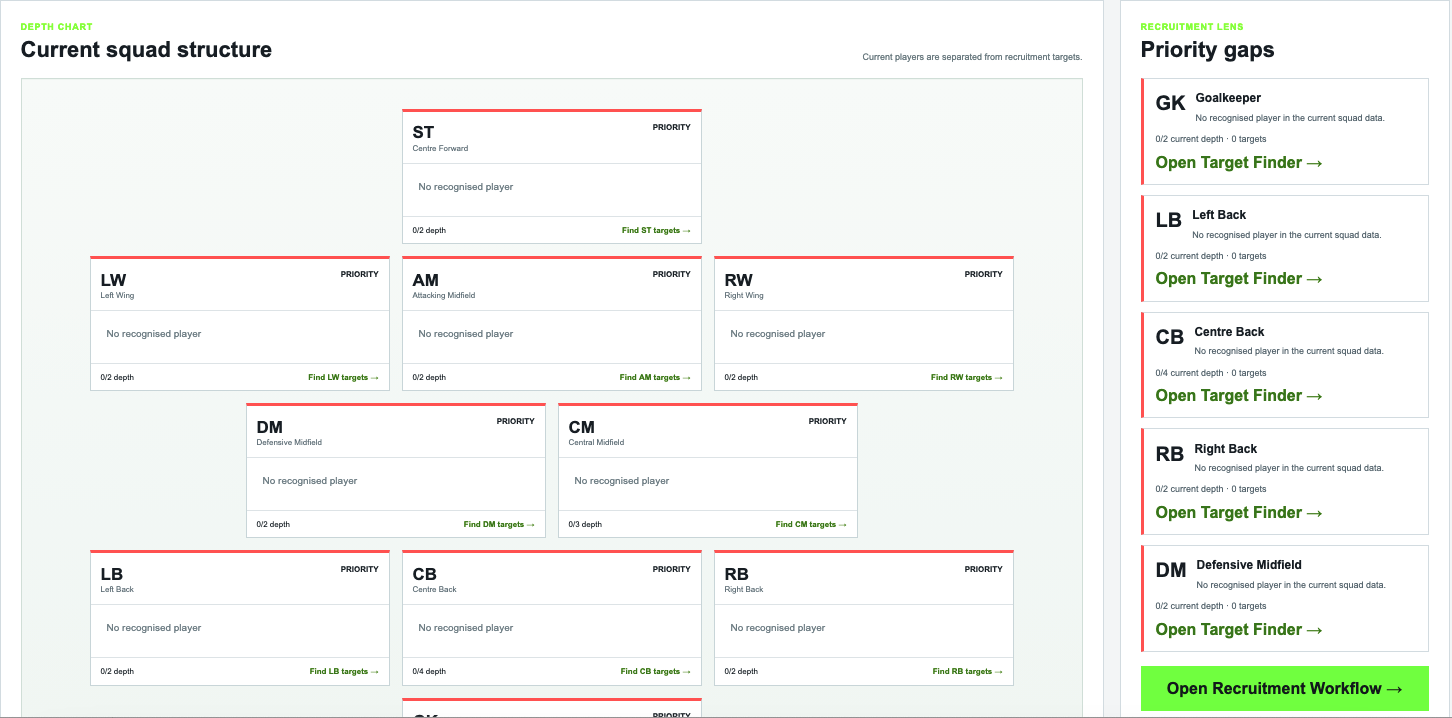1452x718 pixels.
Task: Open Find AM targets link
Action: point(655,377)
